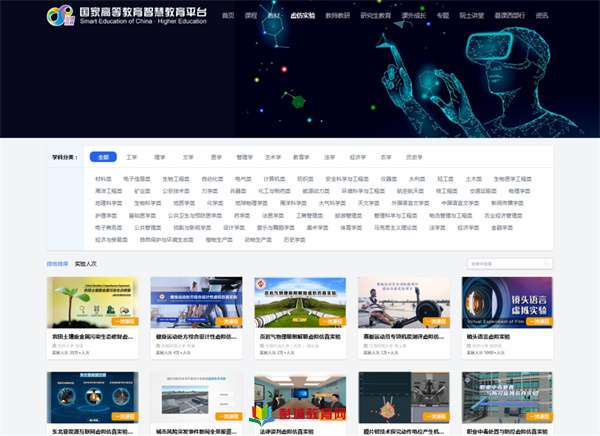The image size is (600, 436).
Task: Choose the 戏剧与影视学类 sub-category
Action: tap(192, 228)
